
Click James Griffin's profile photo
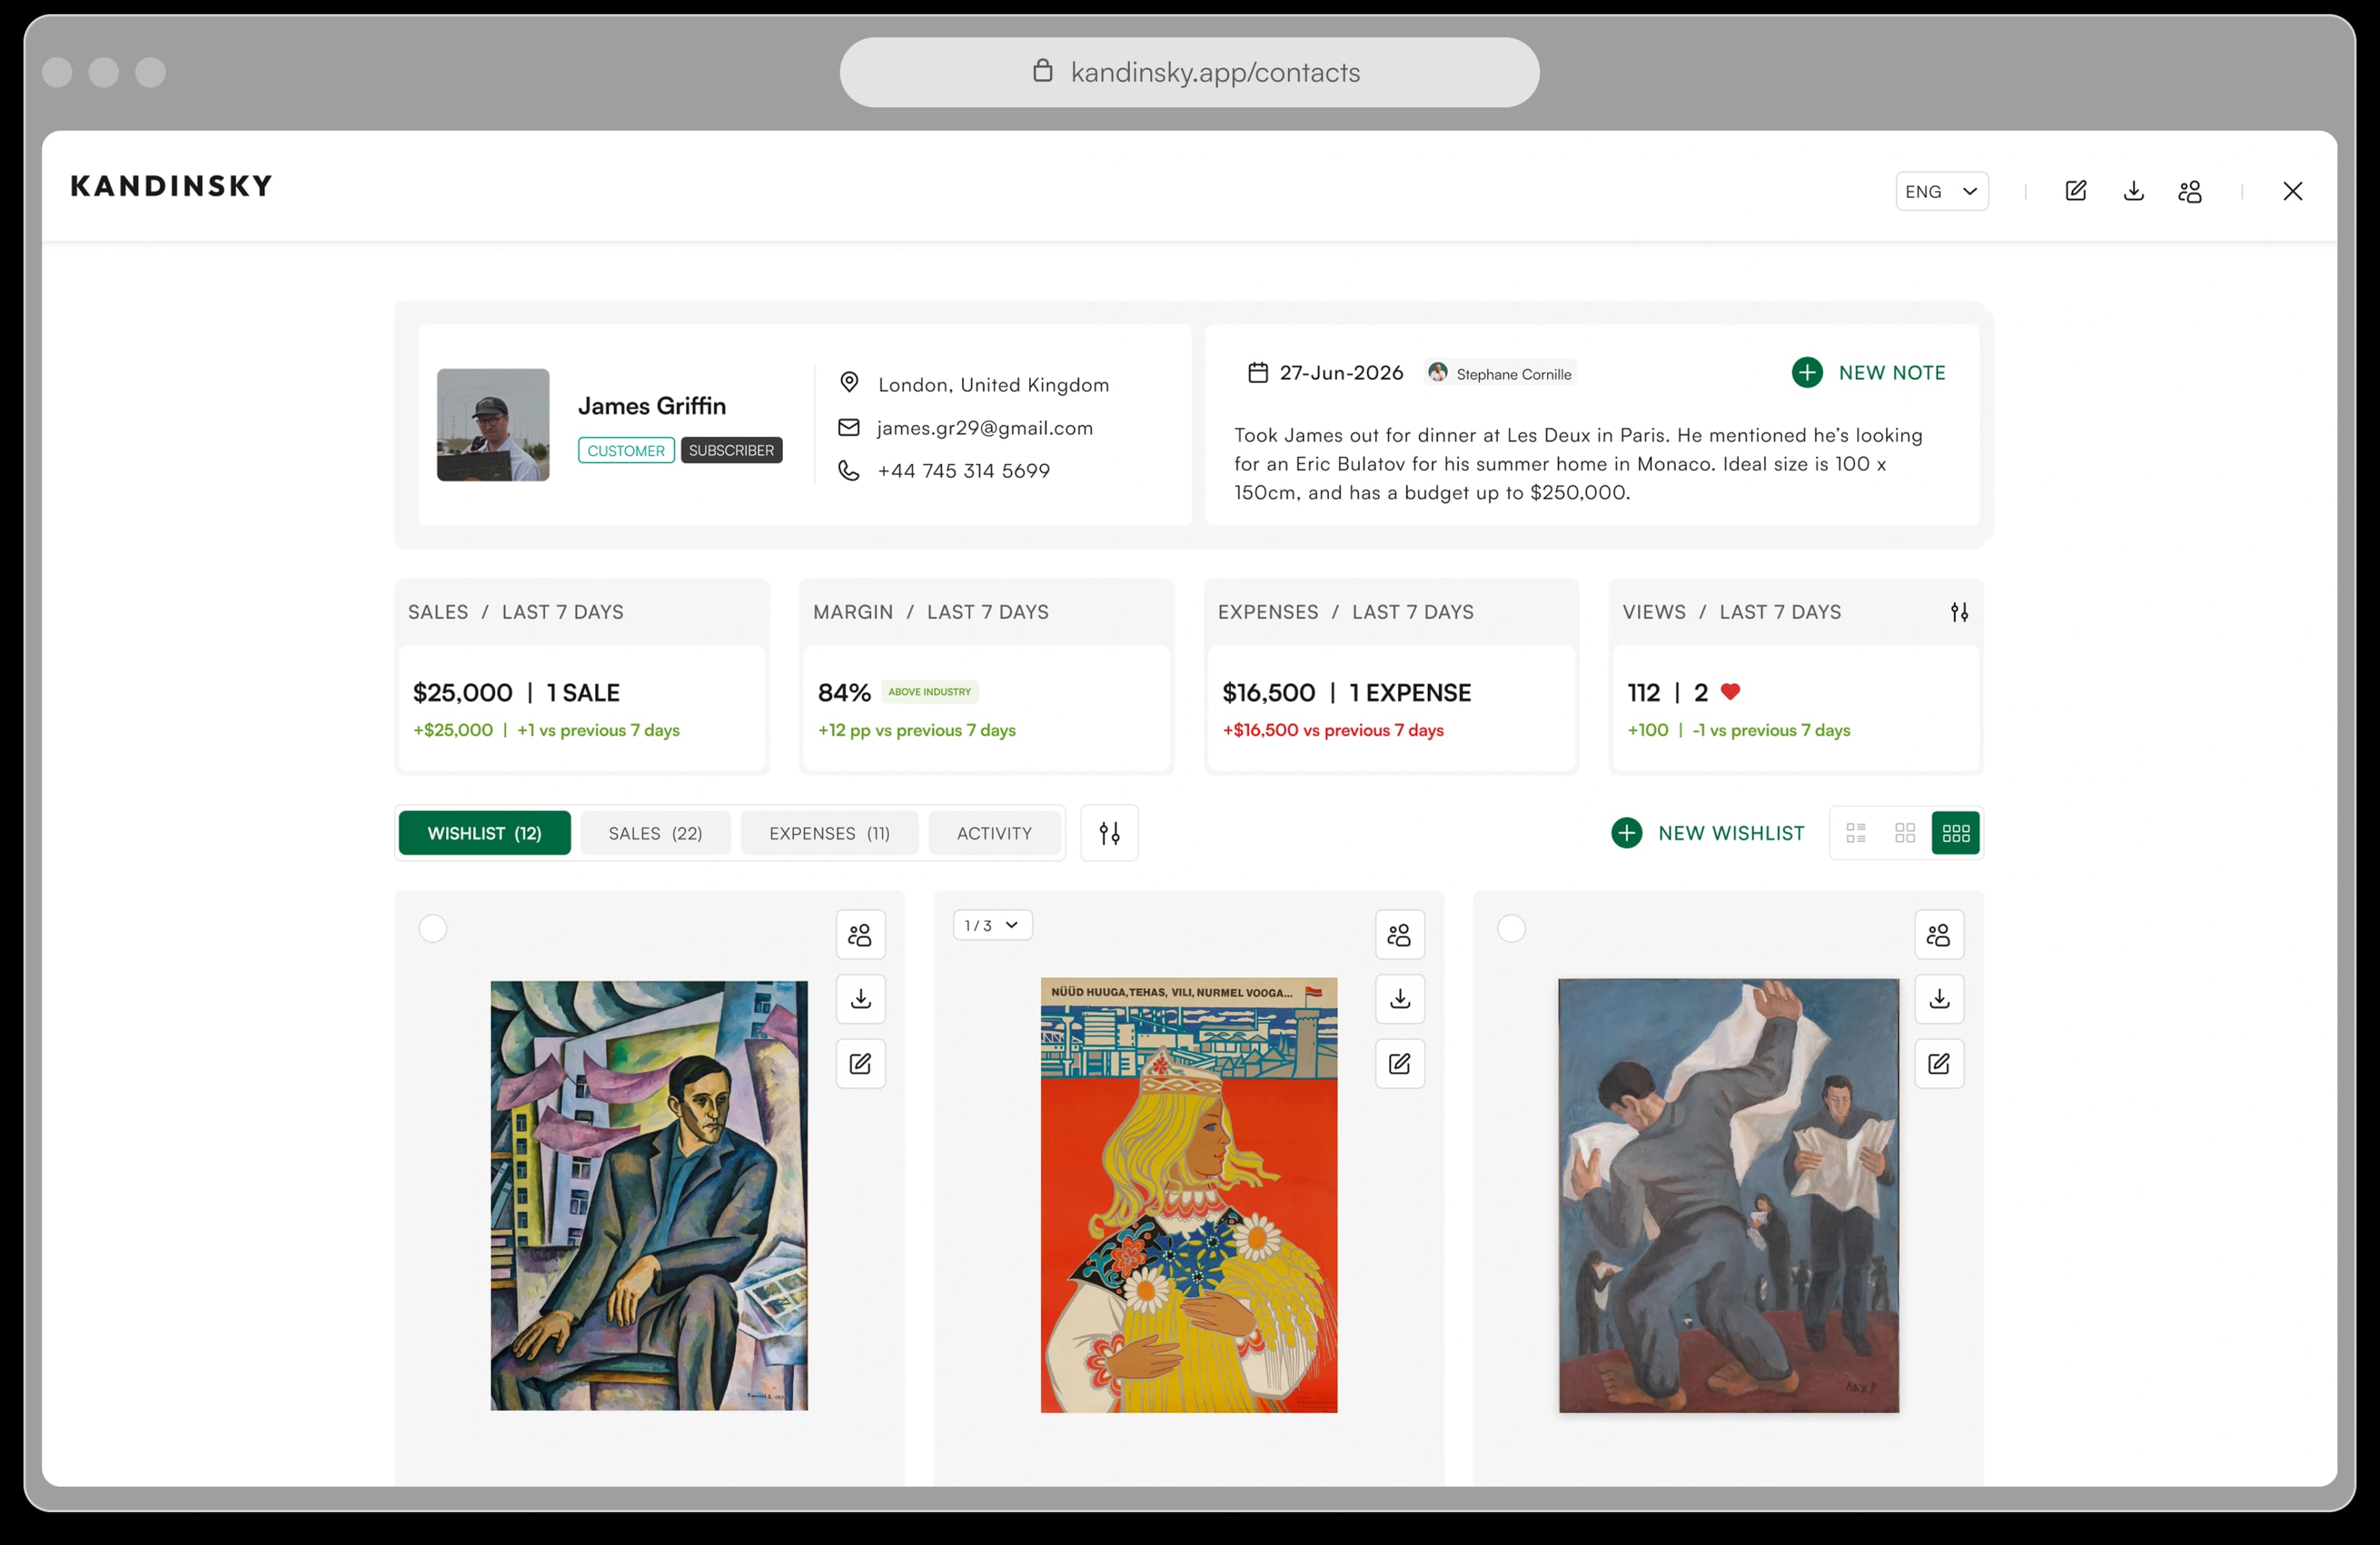tap(493, 424)
